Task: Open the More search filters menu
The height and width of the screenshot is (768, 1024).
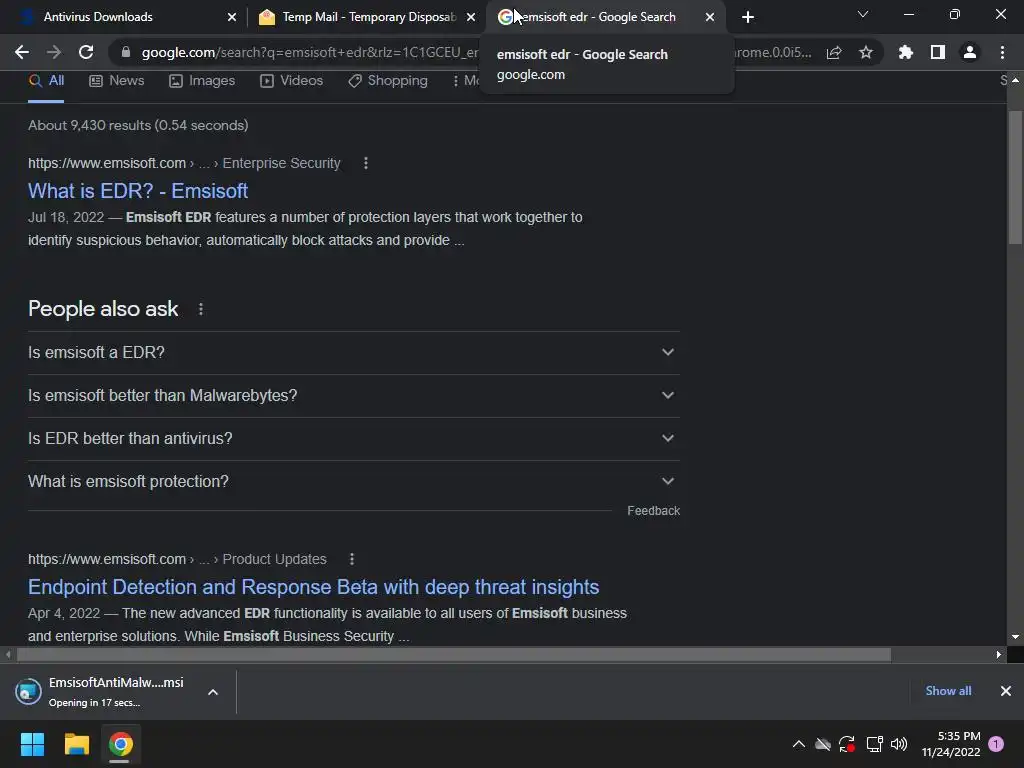Action: pos(466,81)
